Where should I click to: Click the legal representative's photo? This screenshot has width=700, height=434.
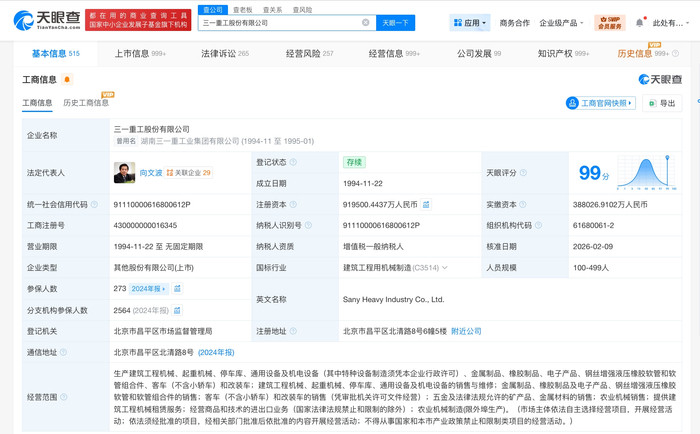pos(124,173)
